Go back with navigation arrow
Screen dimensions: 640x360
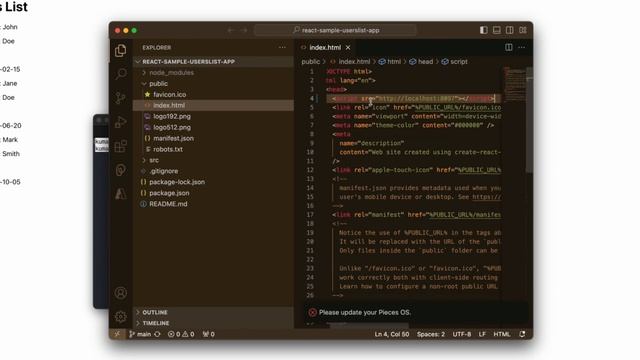(x=231, y=30)
